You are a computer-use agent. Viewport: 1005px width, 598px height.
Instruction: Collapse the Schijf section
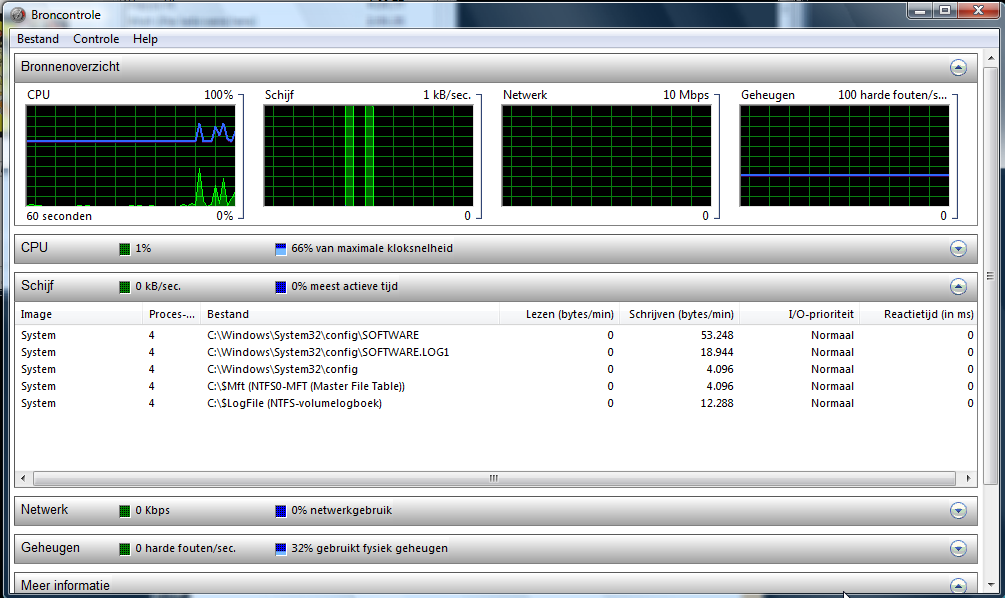pos(958,287)
